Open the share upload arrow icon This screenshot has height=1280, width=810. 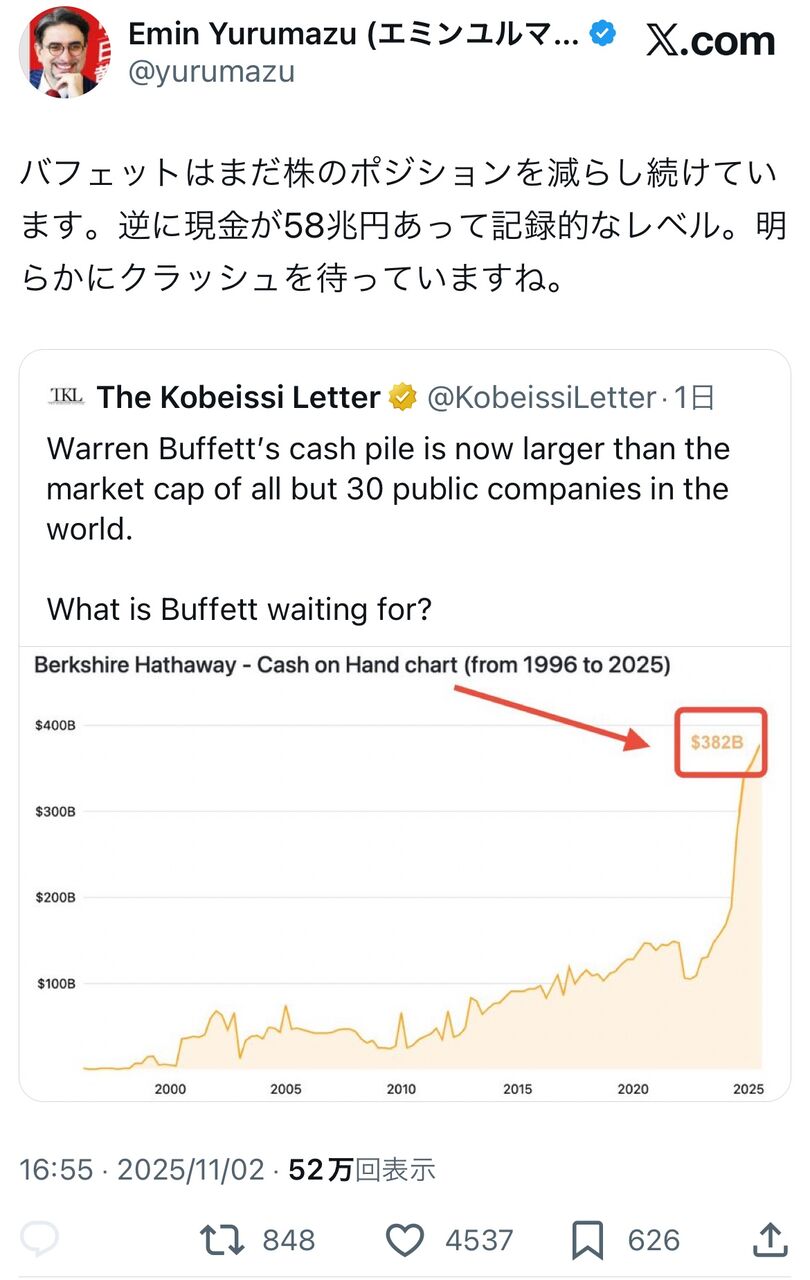pos(770,1240)
